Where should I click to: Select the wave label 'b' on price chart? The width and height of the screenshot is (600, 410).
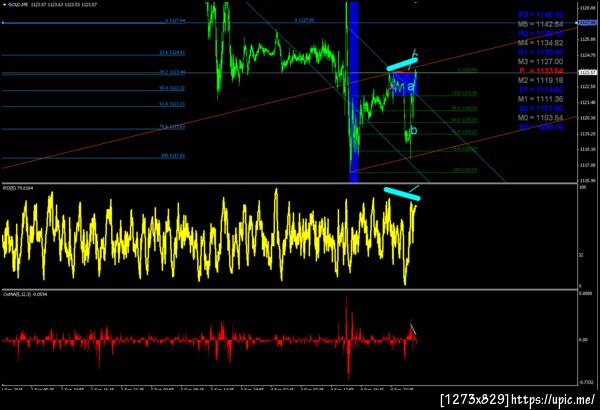pyautogui.click(x=413, y=131)
